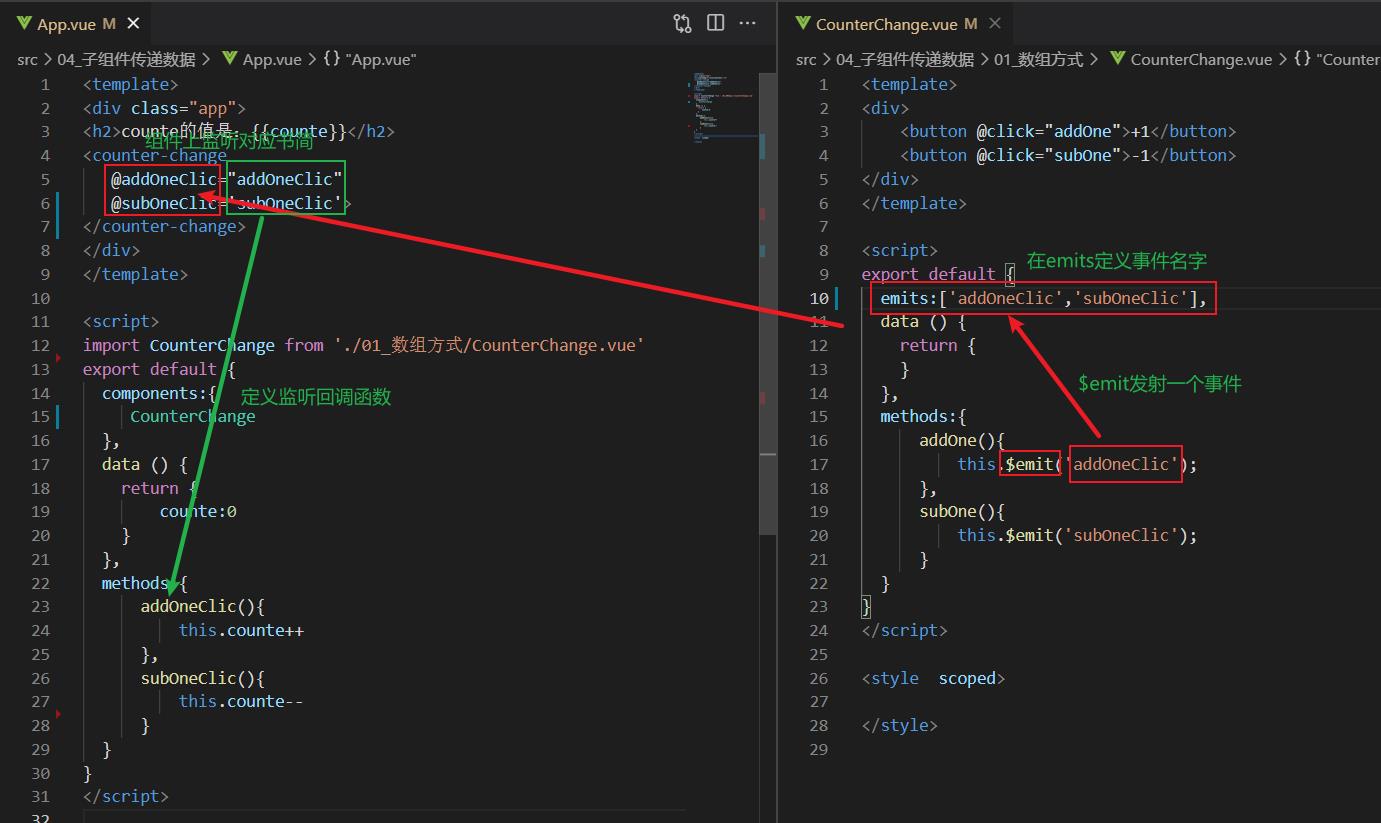
Task: Click methods:{ line in CounterChange.vue
Action: tap(923, 416)
